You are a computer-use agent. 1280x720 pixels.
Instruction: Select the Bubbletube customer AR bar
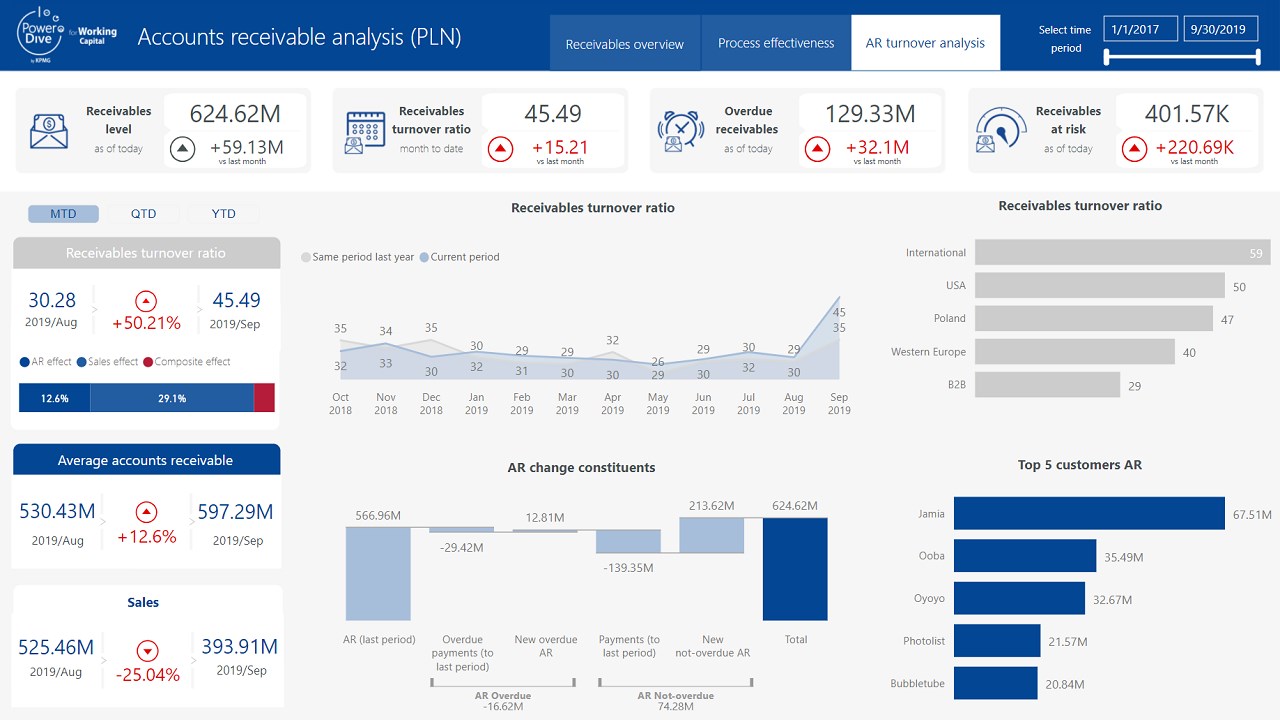996,684
